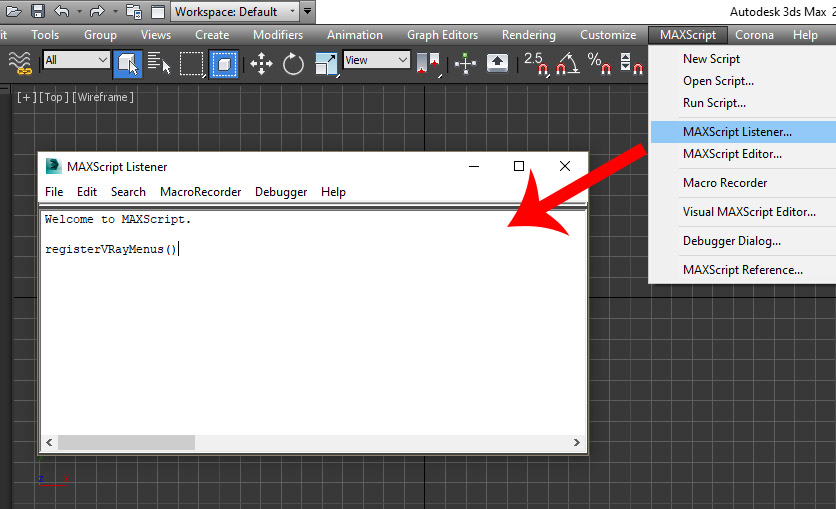Image resolution: width=836 pixels, height=509 pixels.
Task: Open the Animation menu
Action: coord(355,35)
